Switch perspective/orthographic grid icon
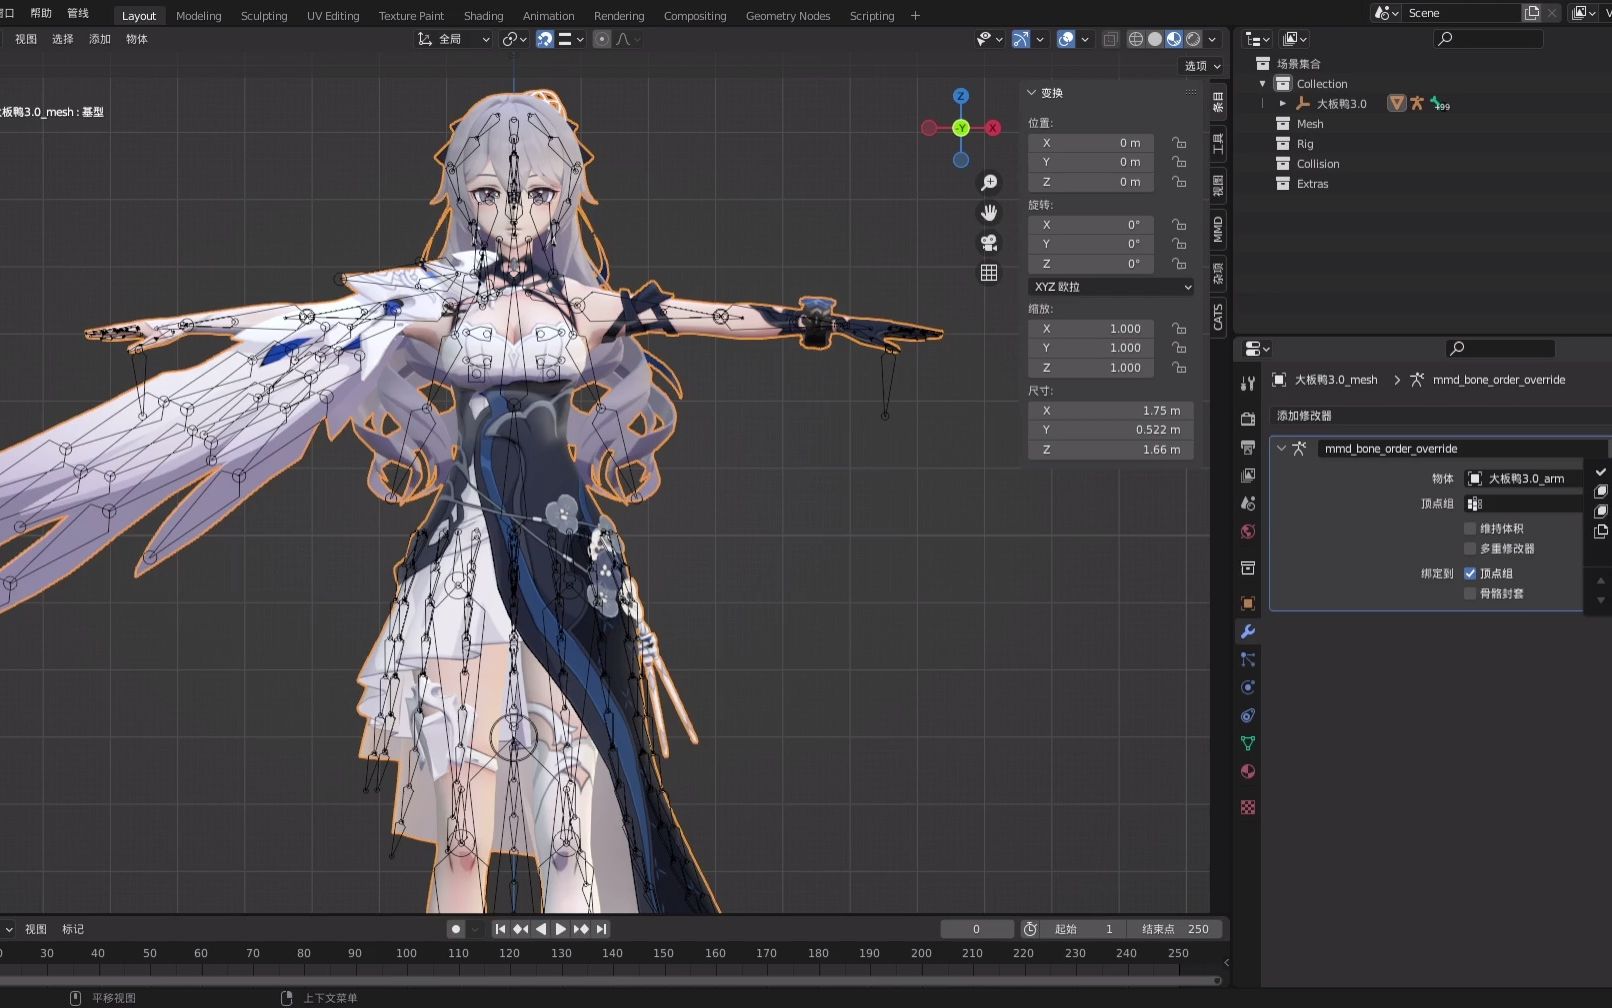 click(989, 272)
